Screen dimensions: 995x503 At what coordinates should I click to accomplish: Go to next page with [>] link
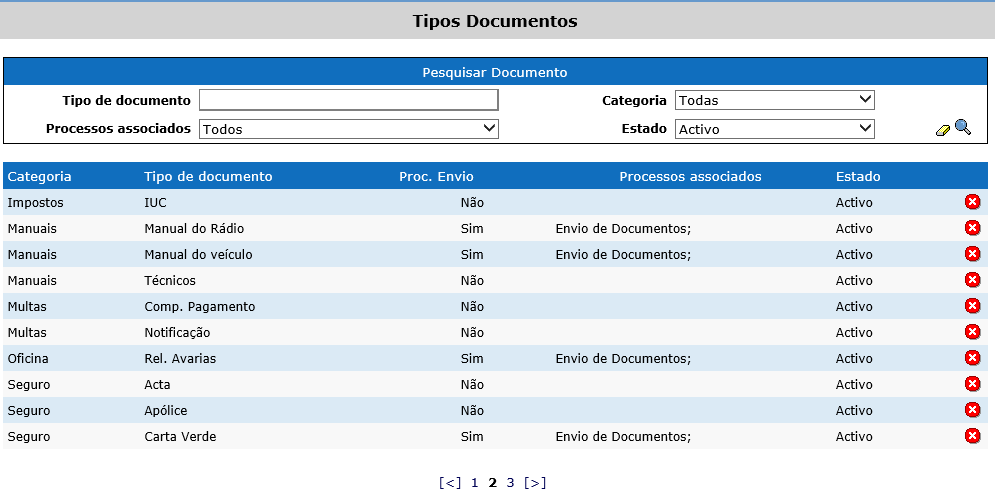pyautogui.click(x=535, y=483)
